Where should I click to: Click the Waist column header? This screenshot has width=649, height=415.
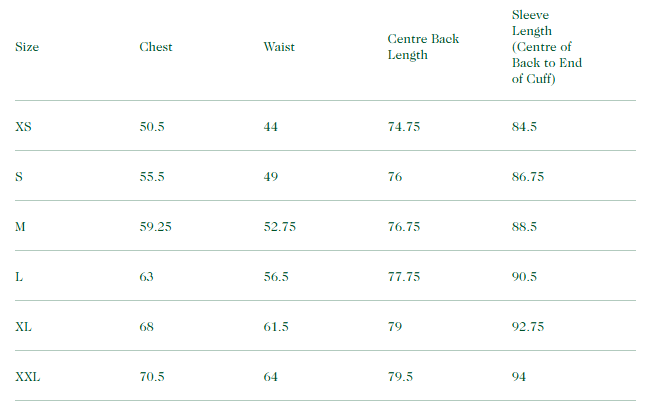[x=279, y=47]
